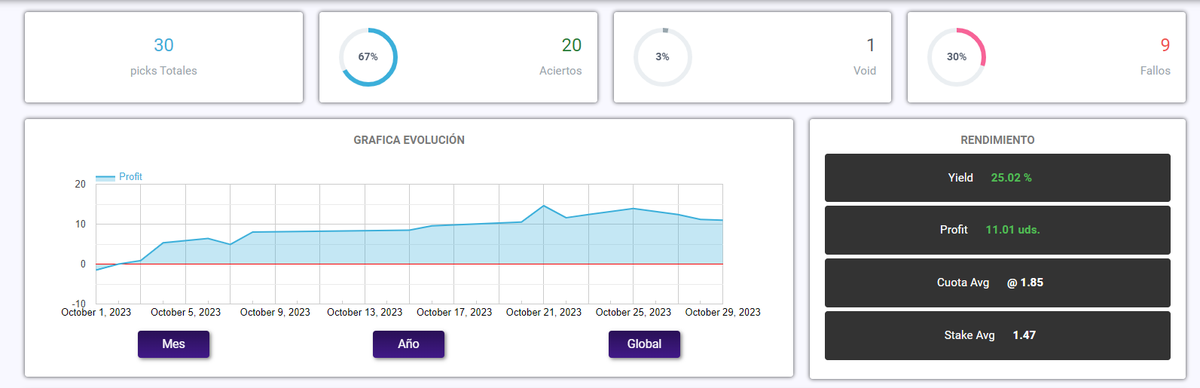This screenshot has width=1200, height=388.
Task: Click the Void label
Action: pyautogui.click(x=865, y=71)
